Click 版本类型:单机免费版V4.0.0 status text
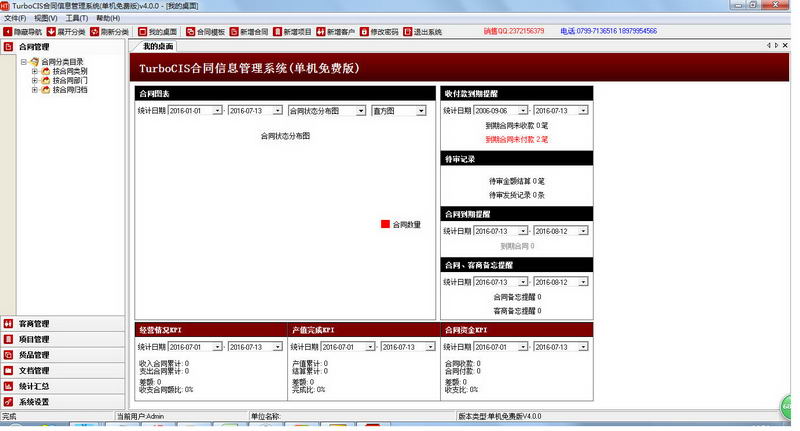The height and width of the screenshot is (431, 800). tap(499, 416)
